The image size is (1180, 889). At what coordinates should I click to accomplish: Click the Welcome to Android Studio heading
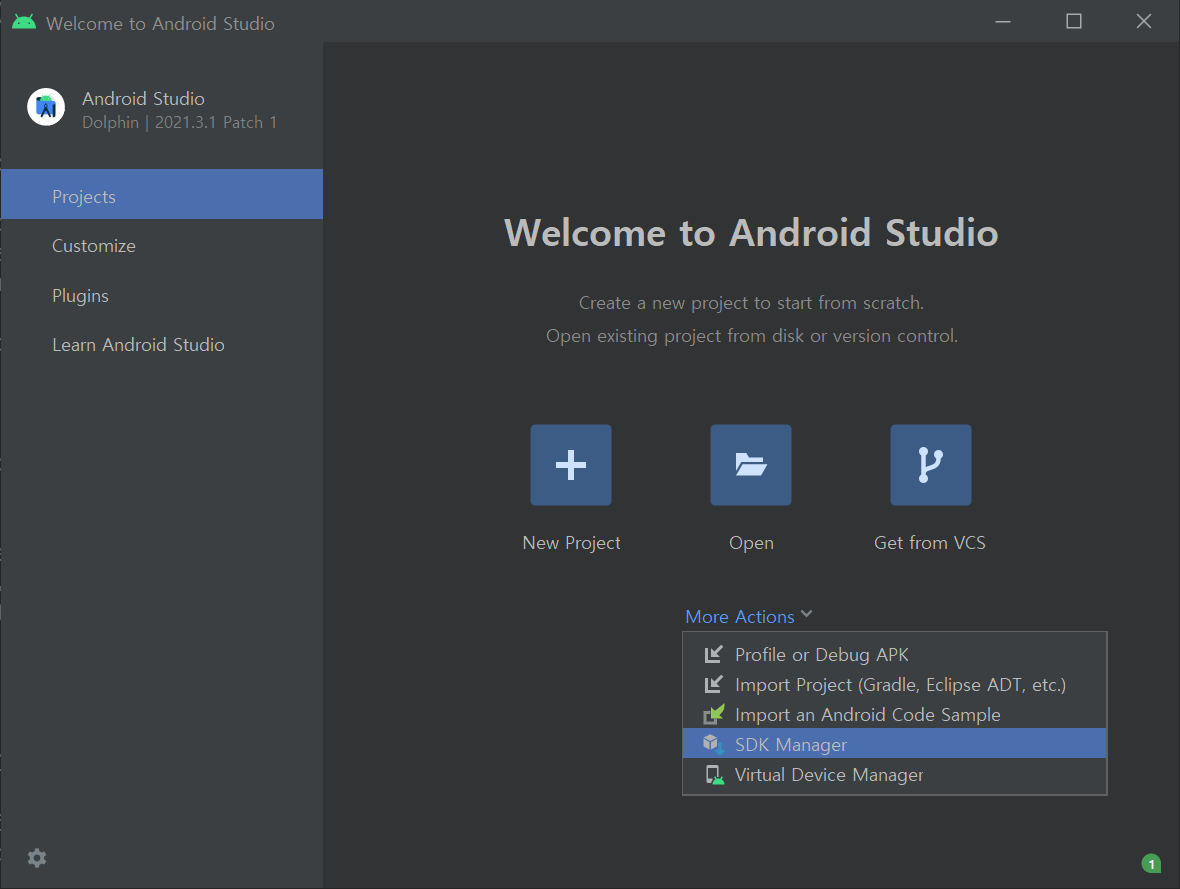coord(751,233)
